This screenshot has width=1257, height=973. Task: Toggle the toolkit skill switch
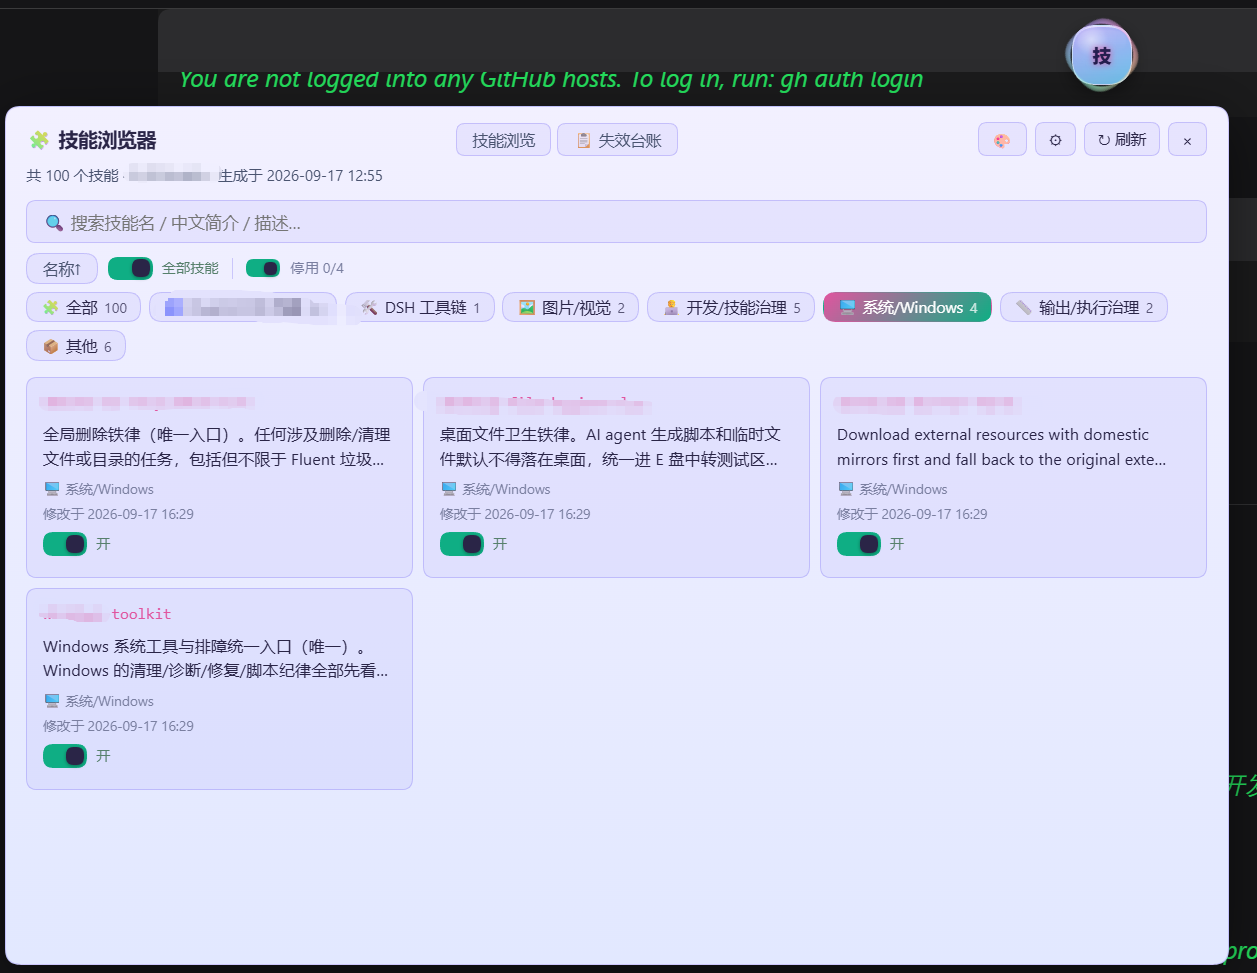click(x=65, y=756)
